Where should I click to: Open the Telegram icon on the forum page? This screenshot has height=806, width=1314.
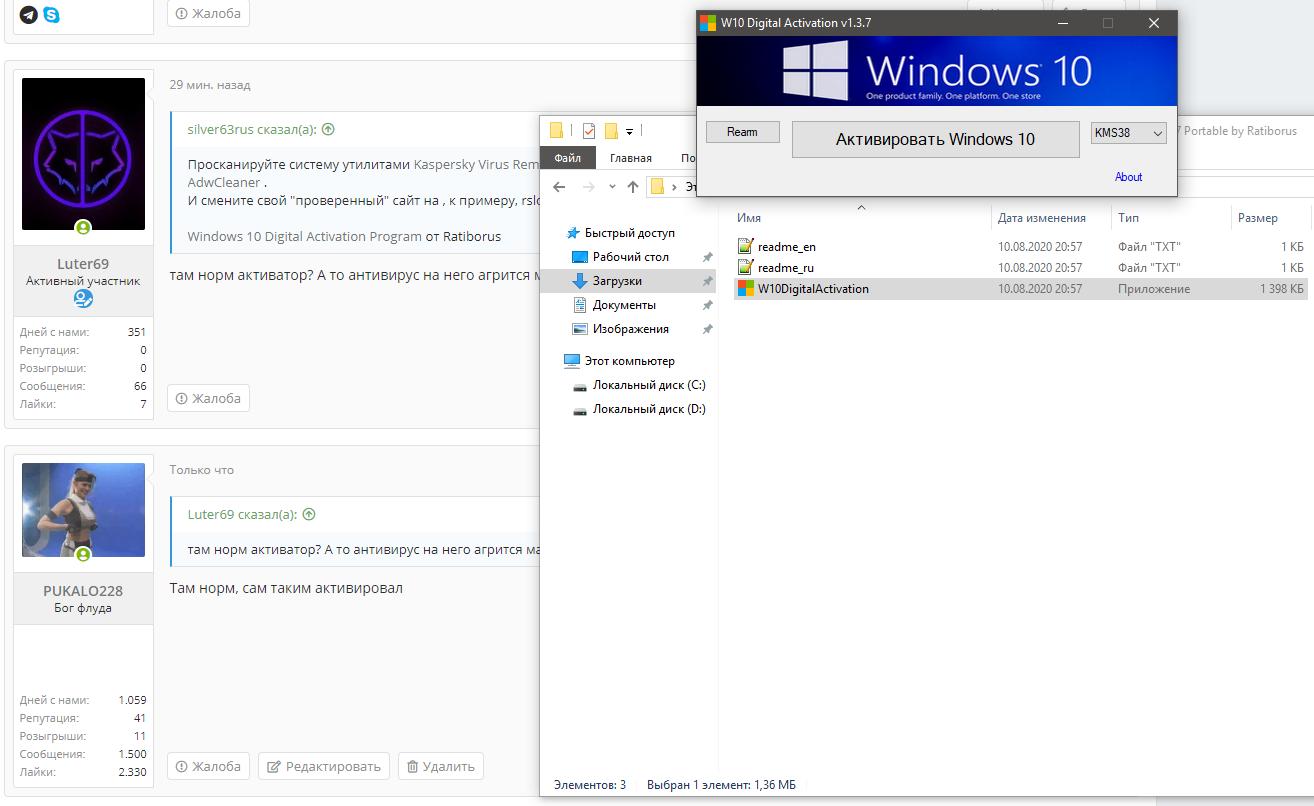(x=29, y=15)
